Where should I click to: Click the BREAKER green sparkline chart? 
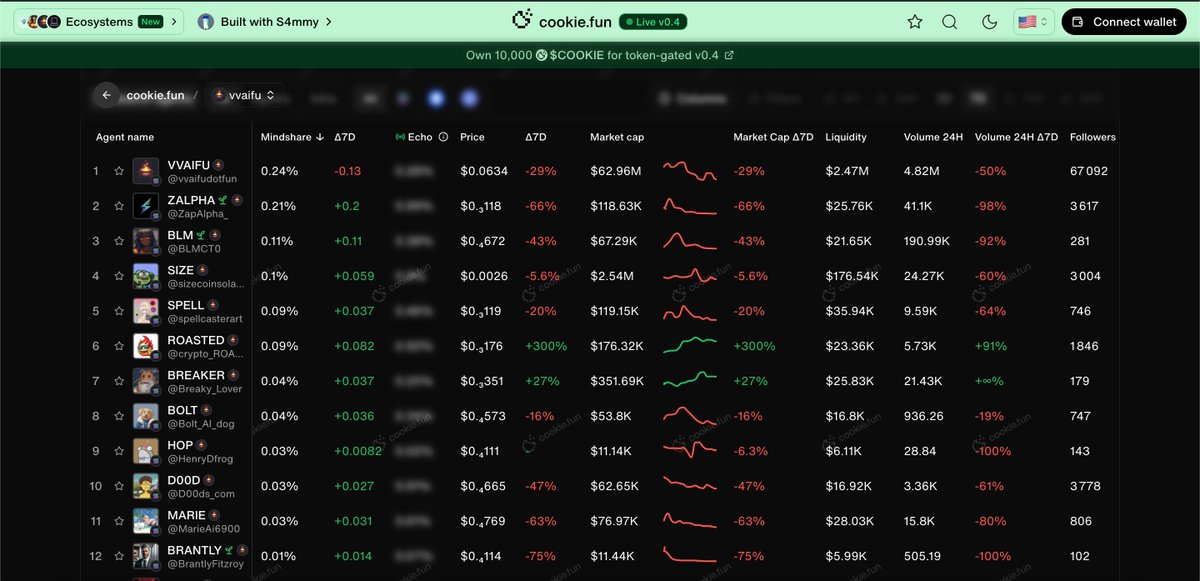point(690,380)
